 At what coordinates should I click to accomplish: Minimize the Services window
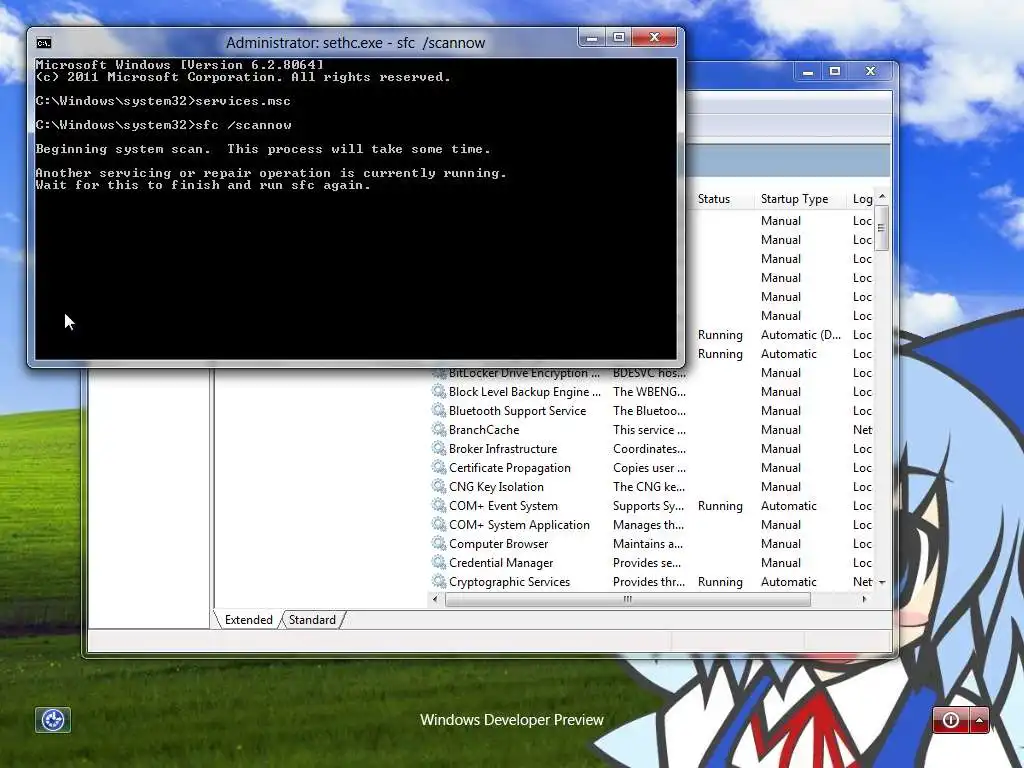808,72
